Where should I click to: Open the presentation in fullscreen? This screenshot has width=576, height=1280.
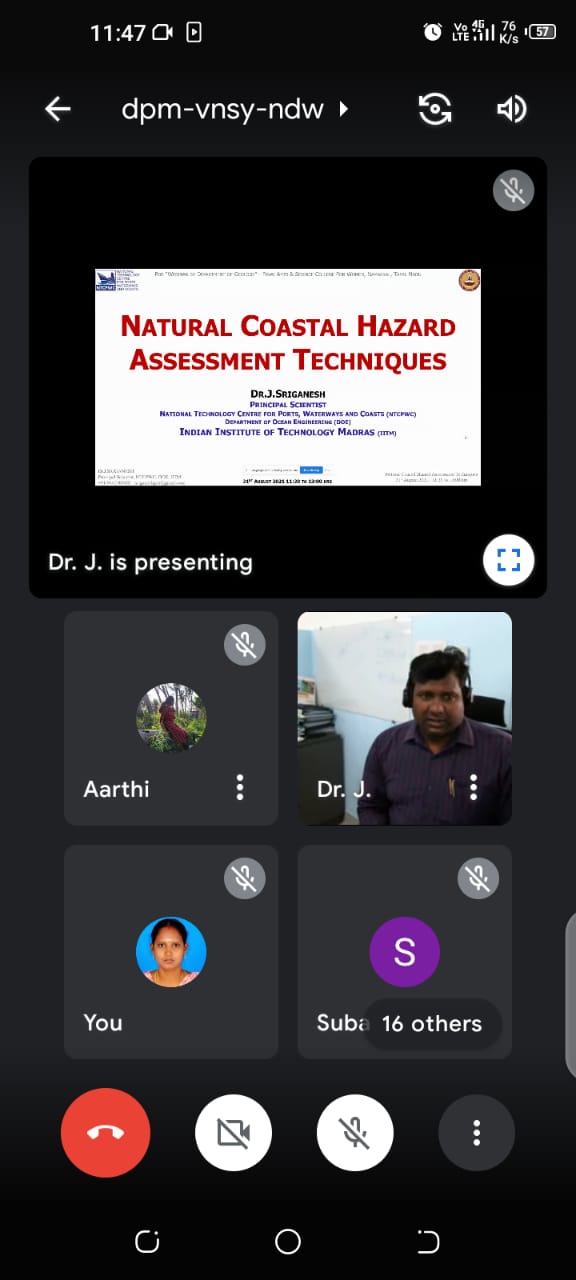point(508,561)
